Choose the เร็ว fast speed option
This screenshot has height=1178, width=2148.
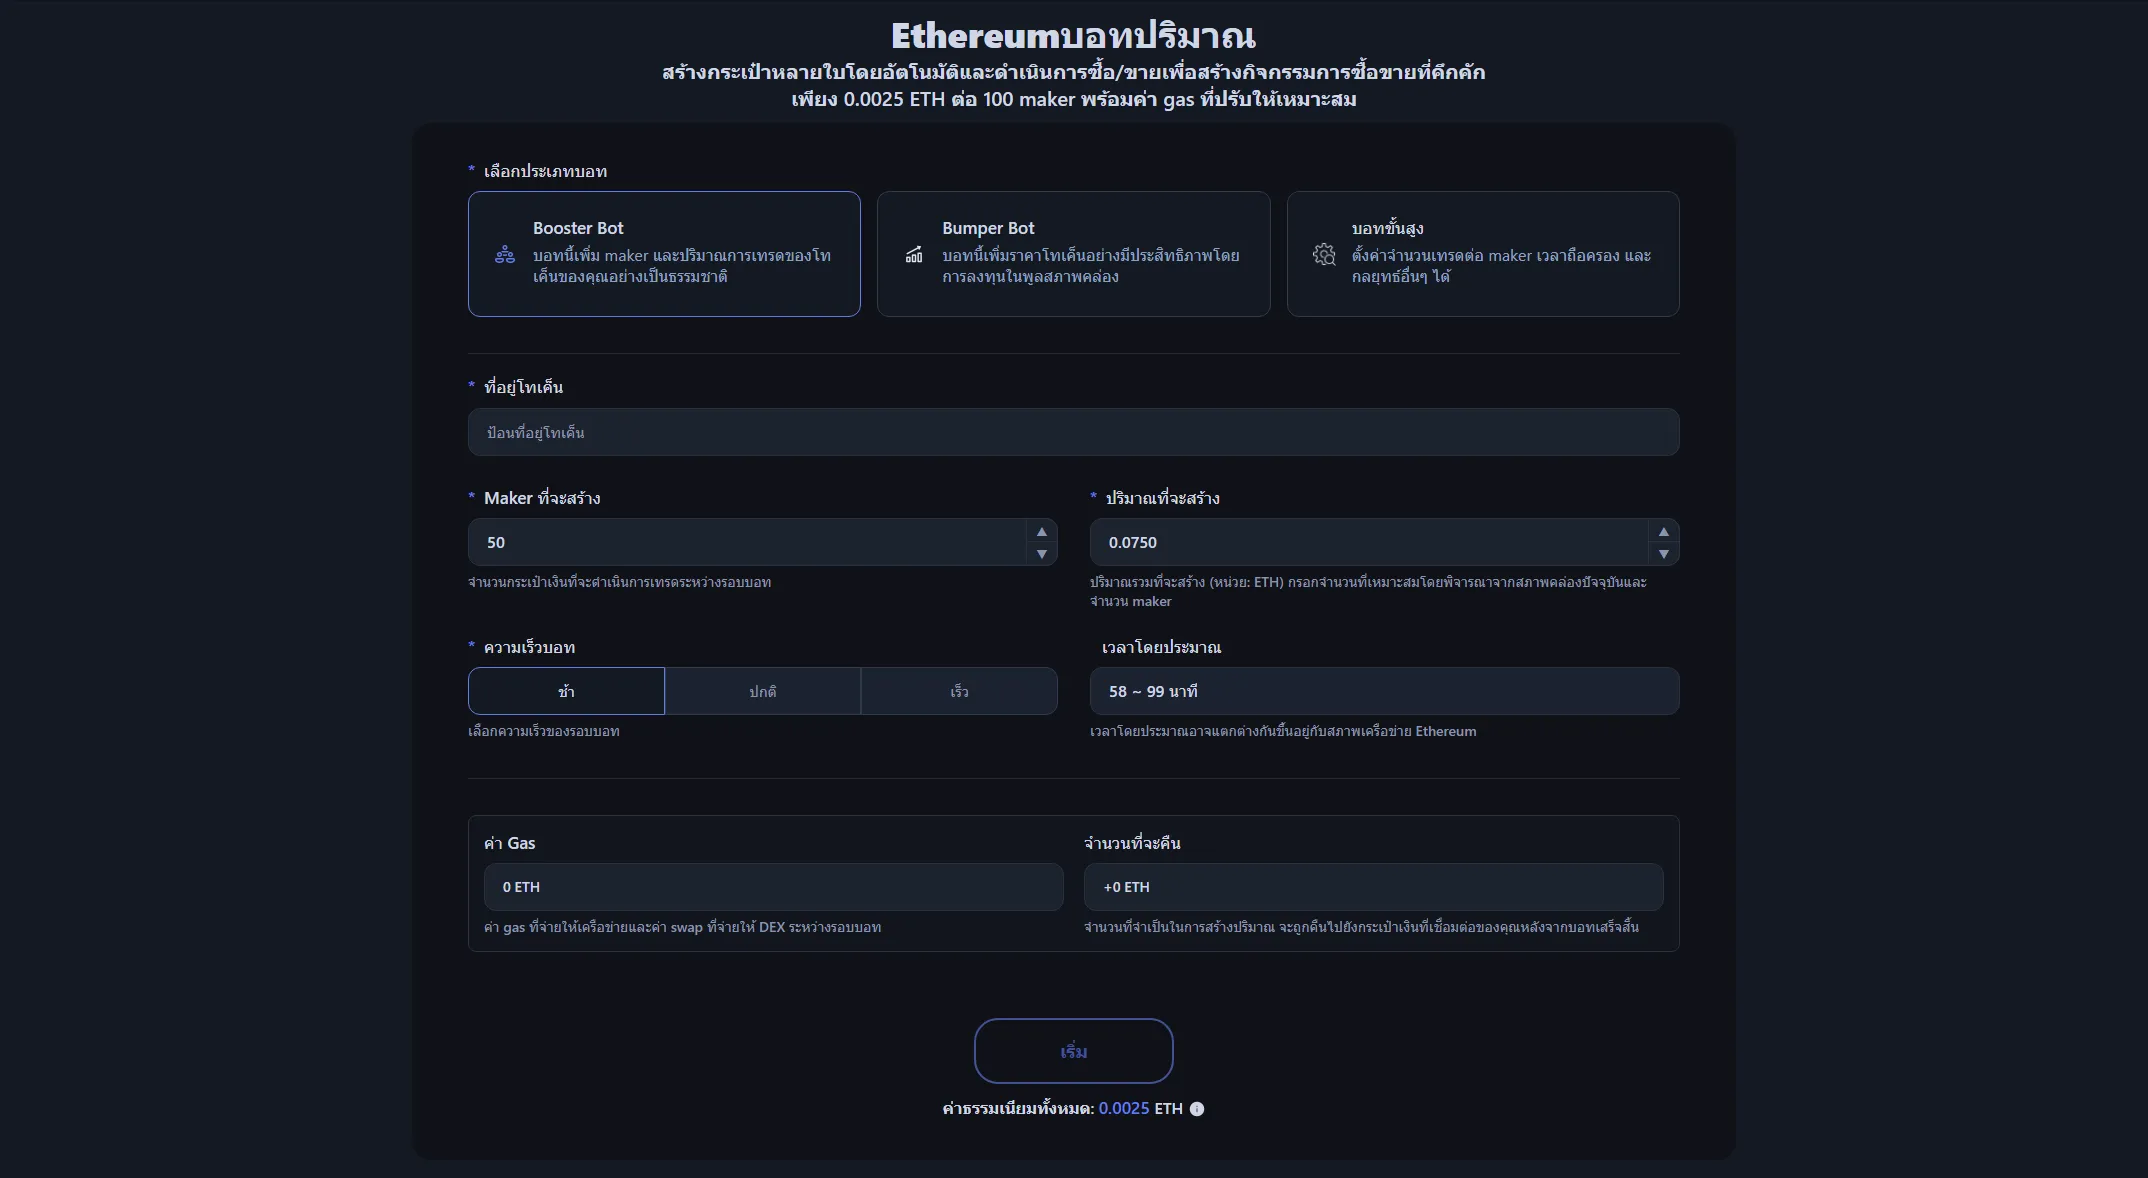pos(959,691)
